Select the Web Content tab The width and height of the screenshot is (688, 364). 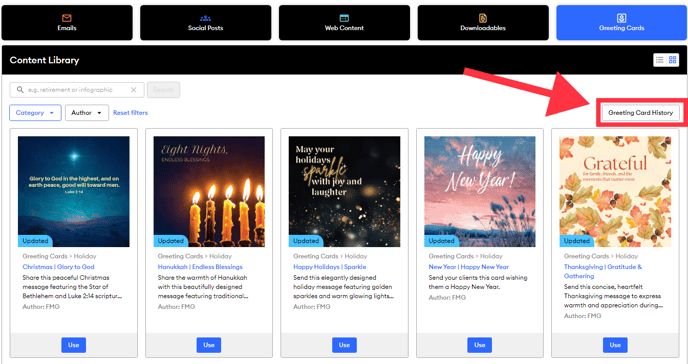coord(344,23)
